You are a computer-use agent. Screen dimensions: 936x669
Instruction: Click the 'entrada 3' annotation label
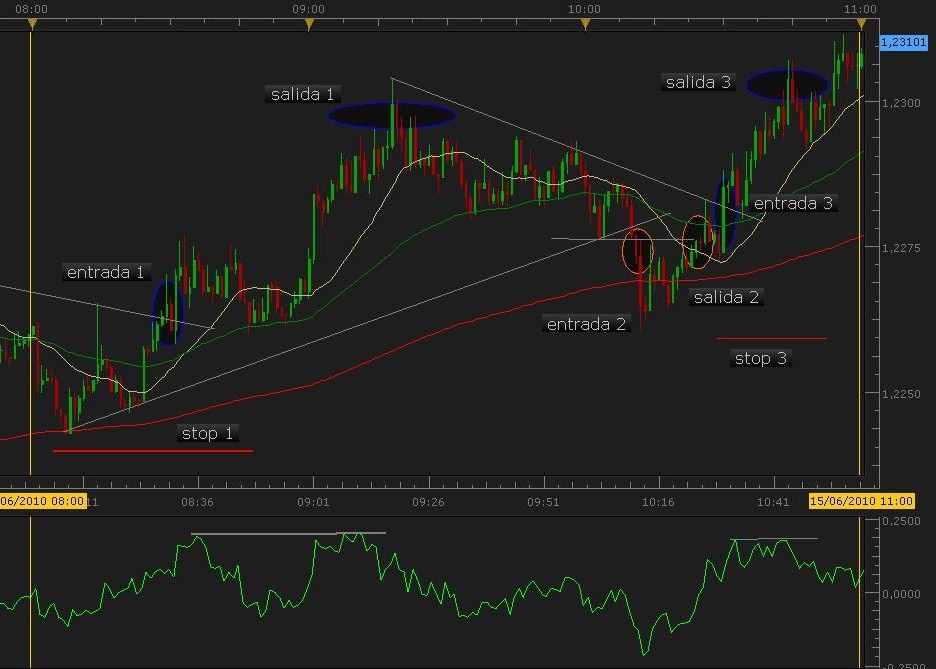793,203
